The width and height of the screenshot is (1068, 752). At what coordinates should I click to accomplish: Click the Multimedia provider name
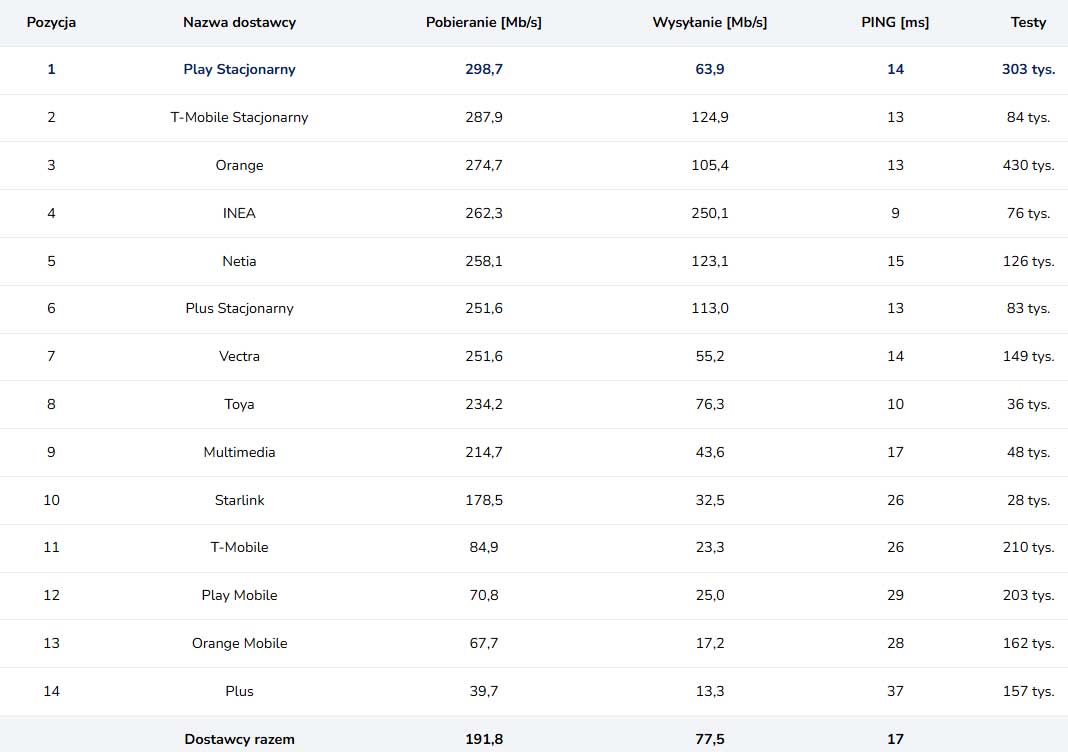[239, 452]
